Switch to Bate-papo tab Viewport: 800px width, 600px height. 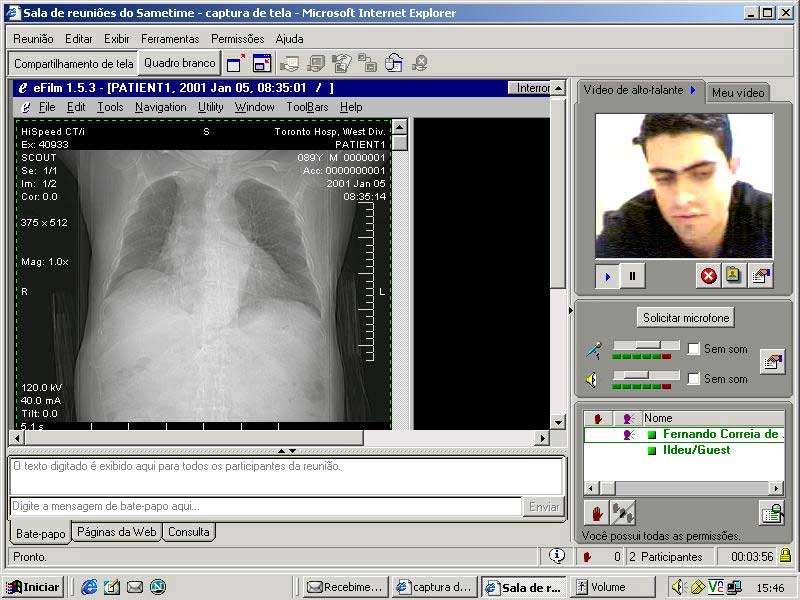(x=40, y=534)
